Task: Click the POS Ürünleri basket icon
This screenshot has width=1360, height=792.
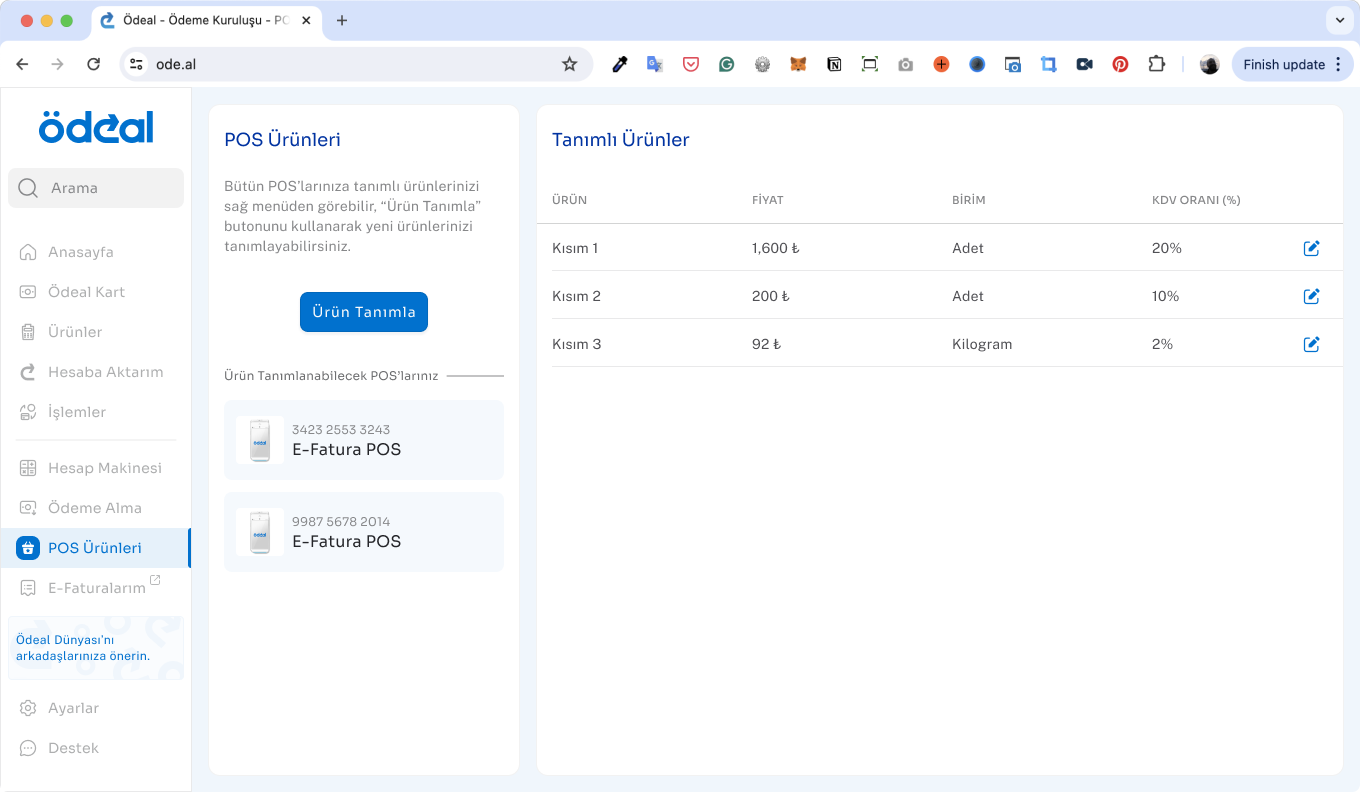Action: pyautogui.click(x=28, y=548)
